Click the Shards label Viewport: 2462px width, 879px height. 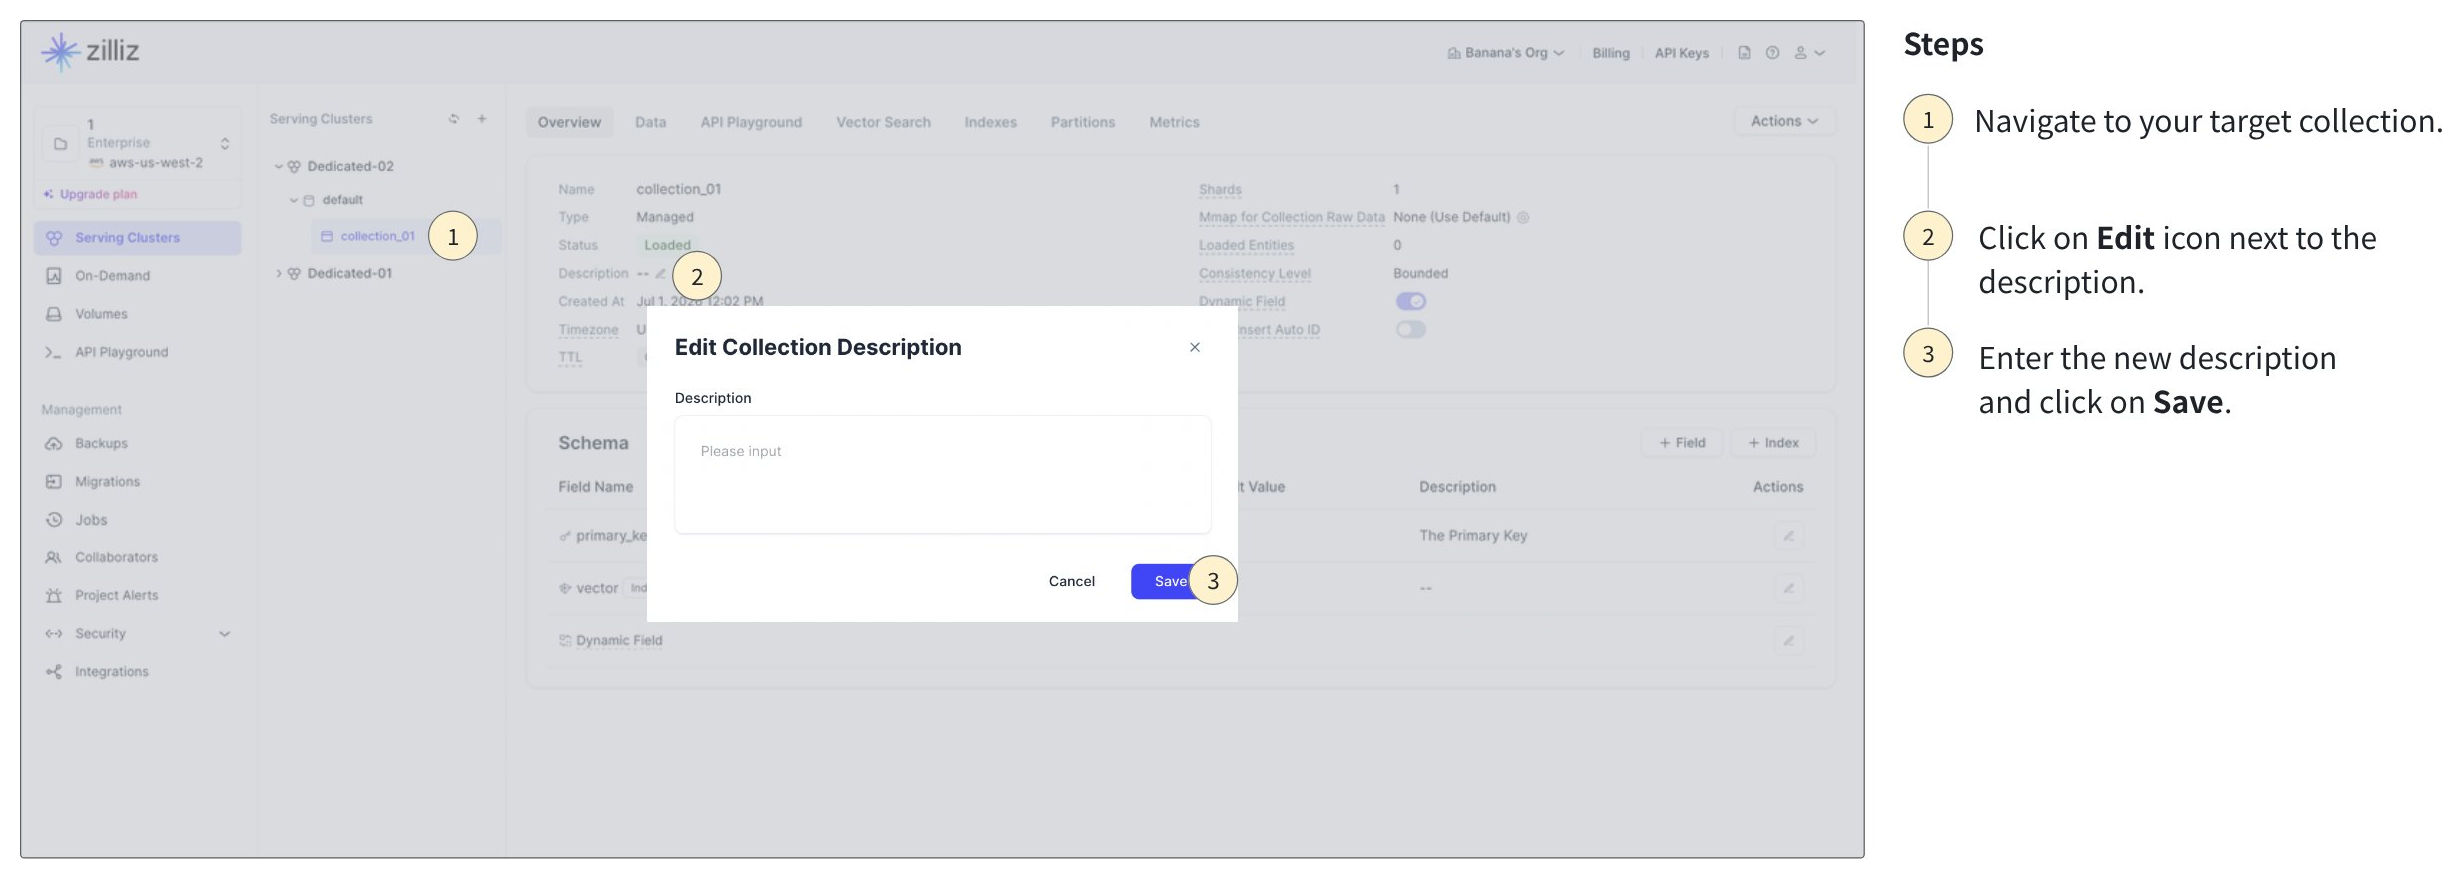(x=1220, y=189)
